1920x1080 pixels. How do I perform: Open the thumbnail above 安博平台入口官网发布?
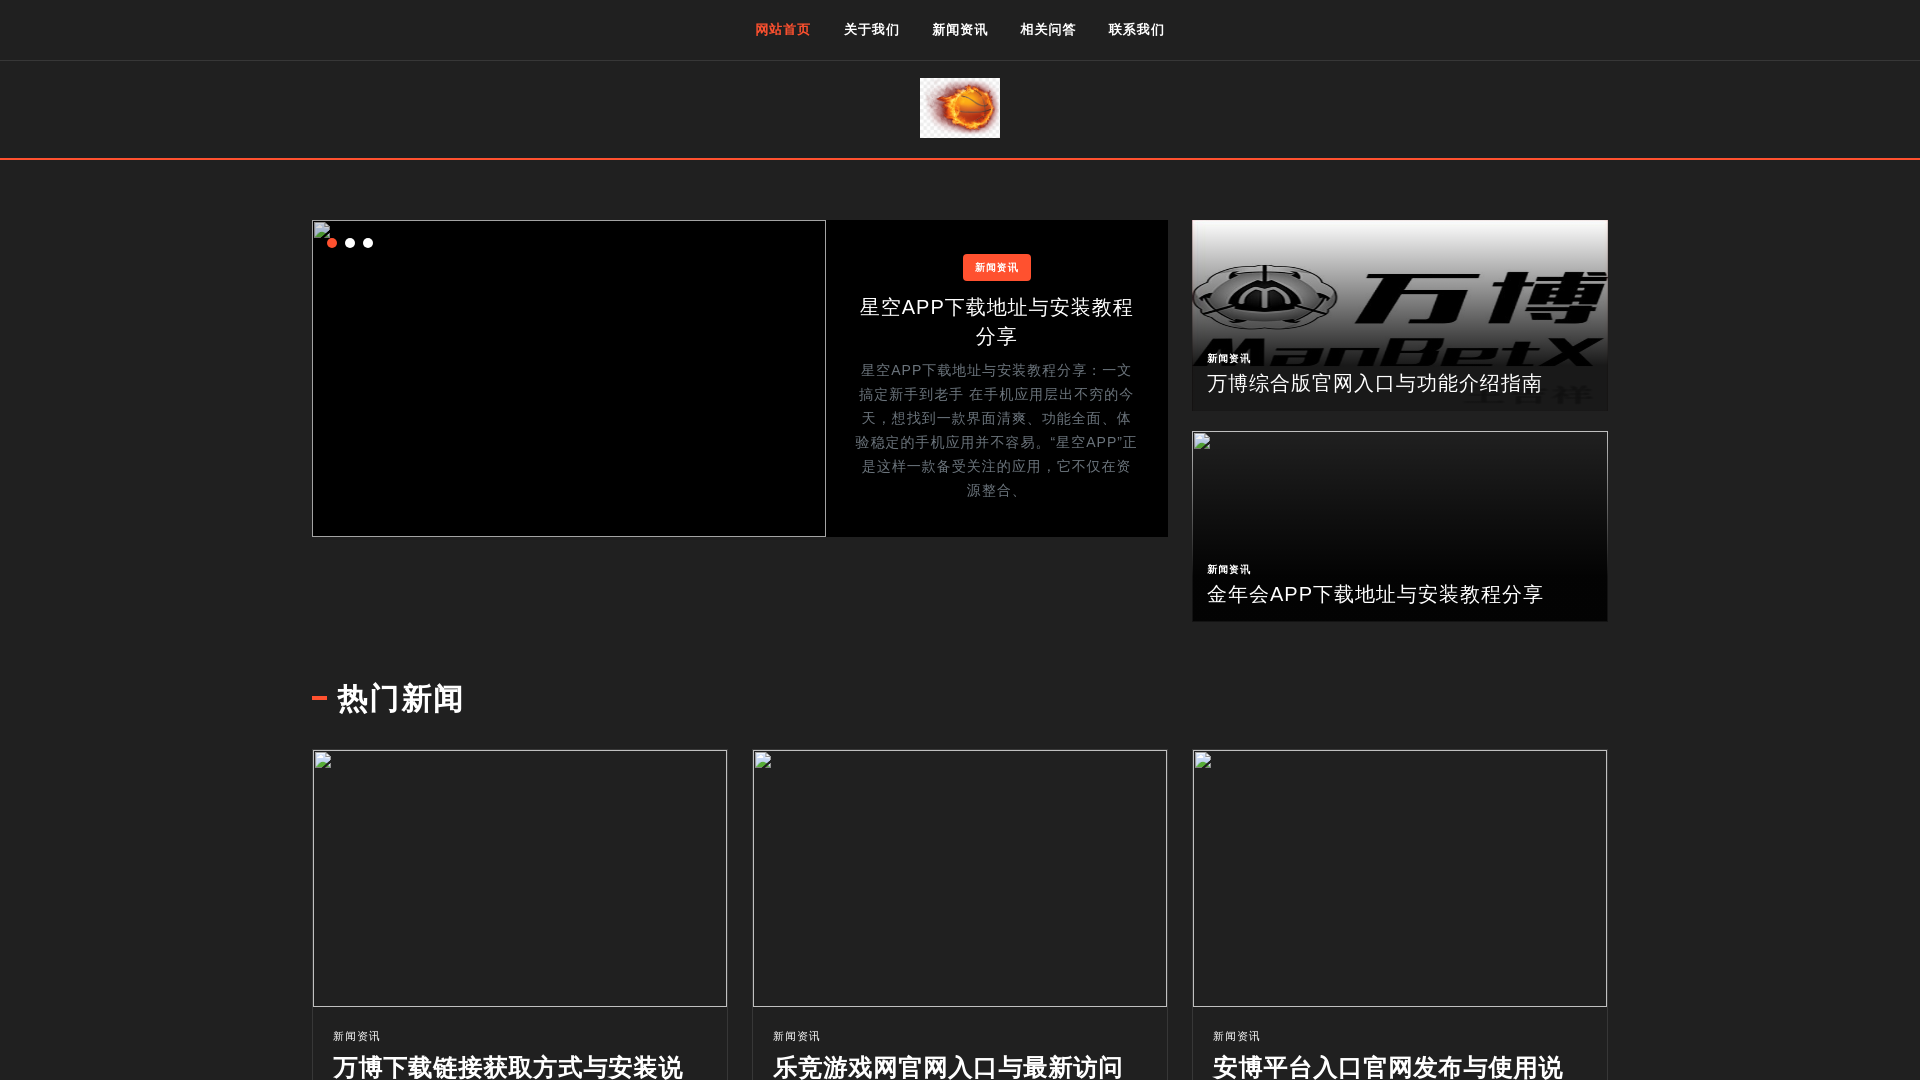1400,878
